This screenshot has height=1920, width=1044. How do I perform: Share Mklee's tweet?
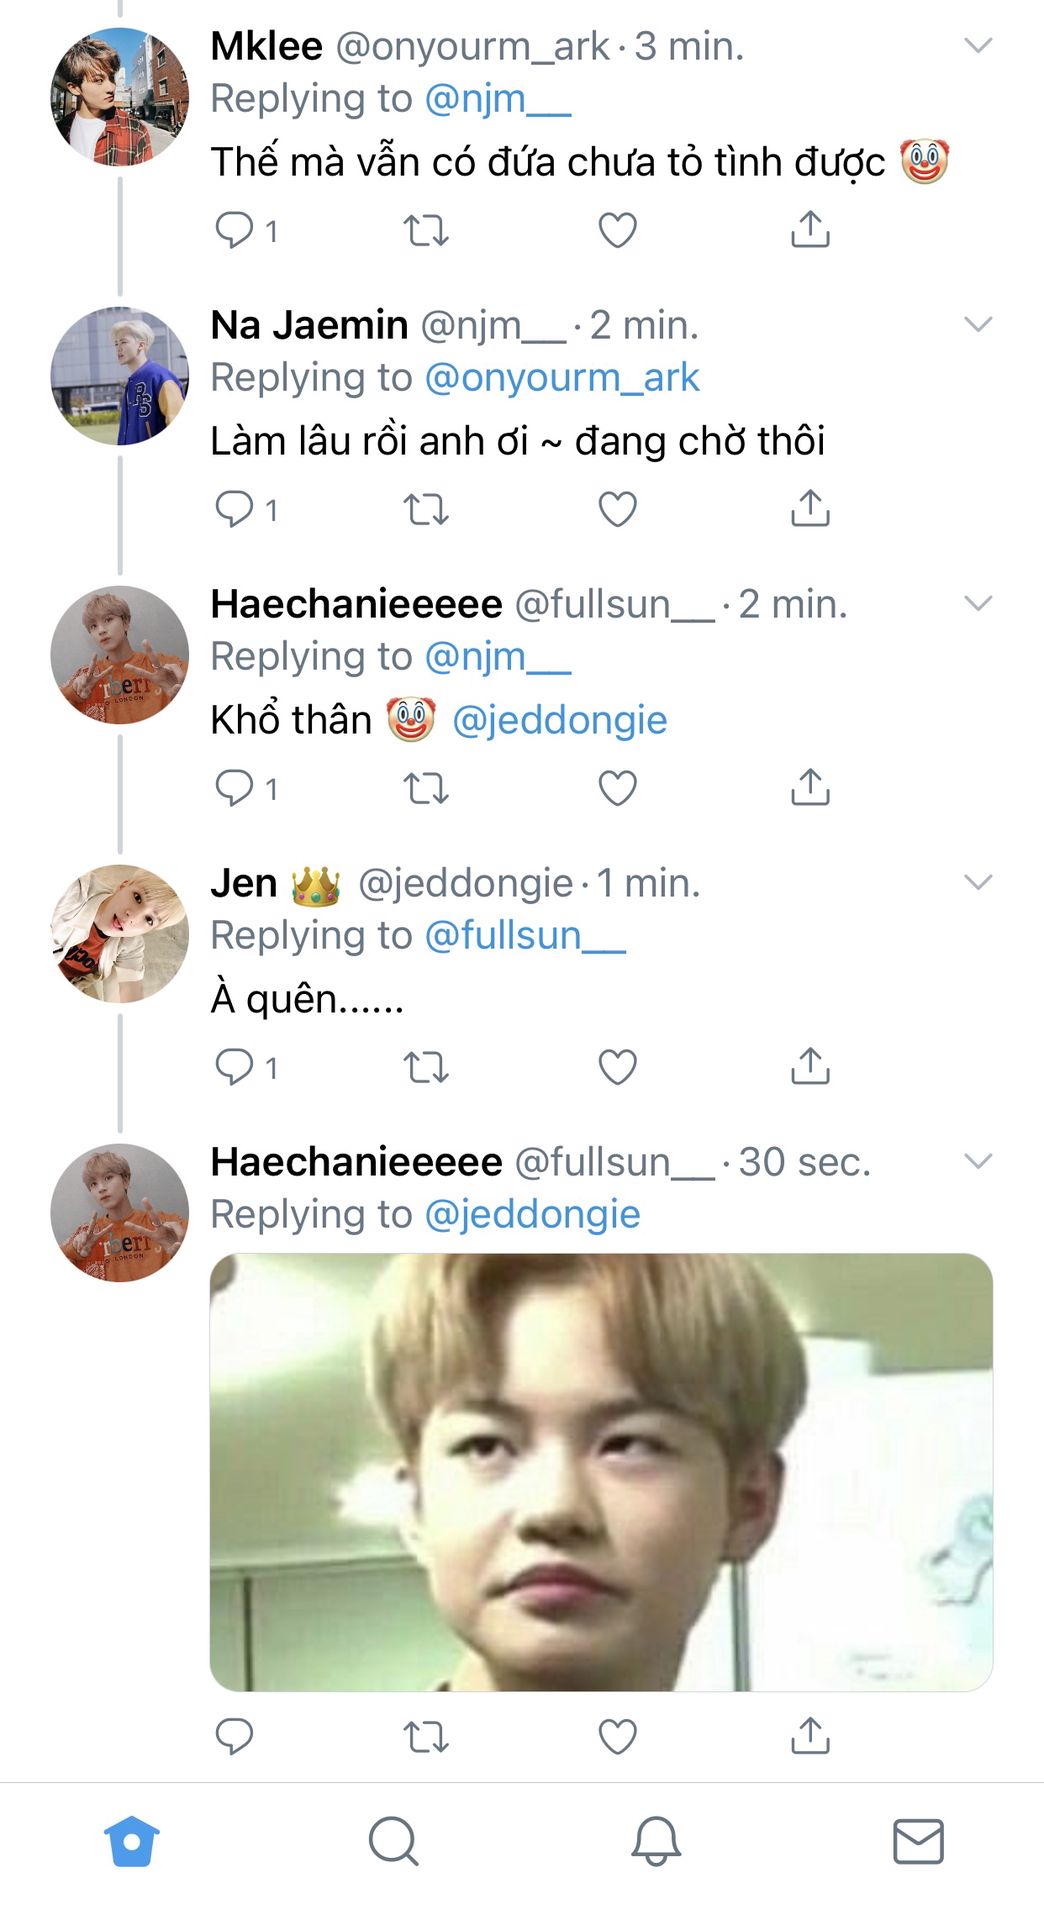(810, 230)
